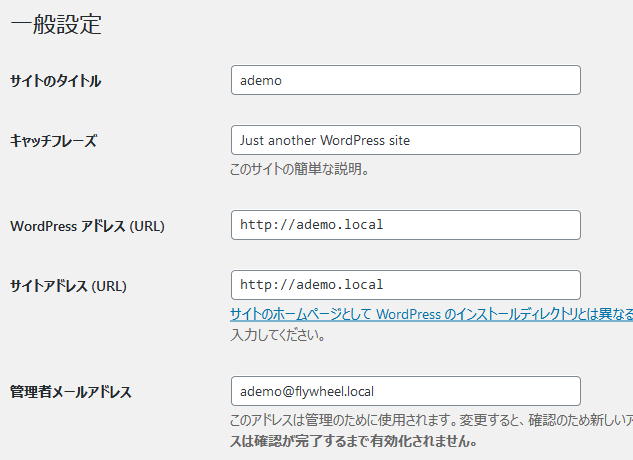Click the キャッチフレーズ field with Just another WordPress site
This screenshot has width=633, height=460.
click(x=406, y=140)
